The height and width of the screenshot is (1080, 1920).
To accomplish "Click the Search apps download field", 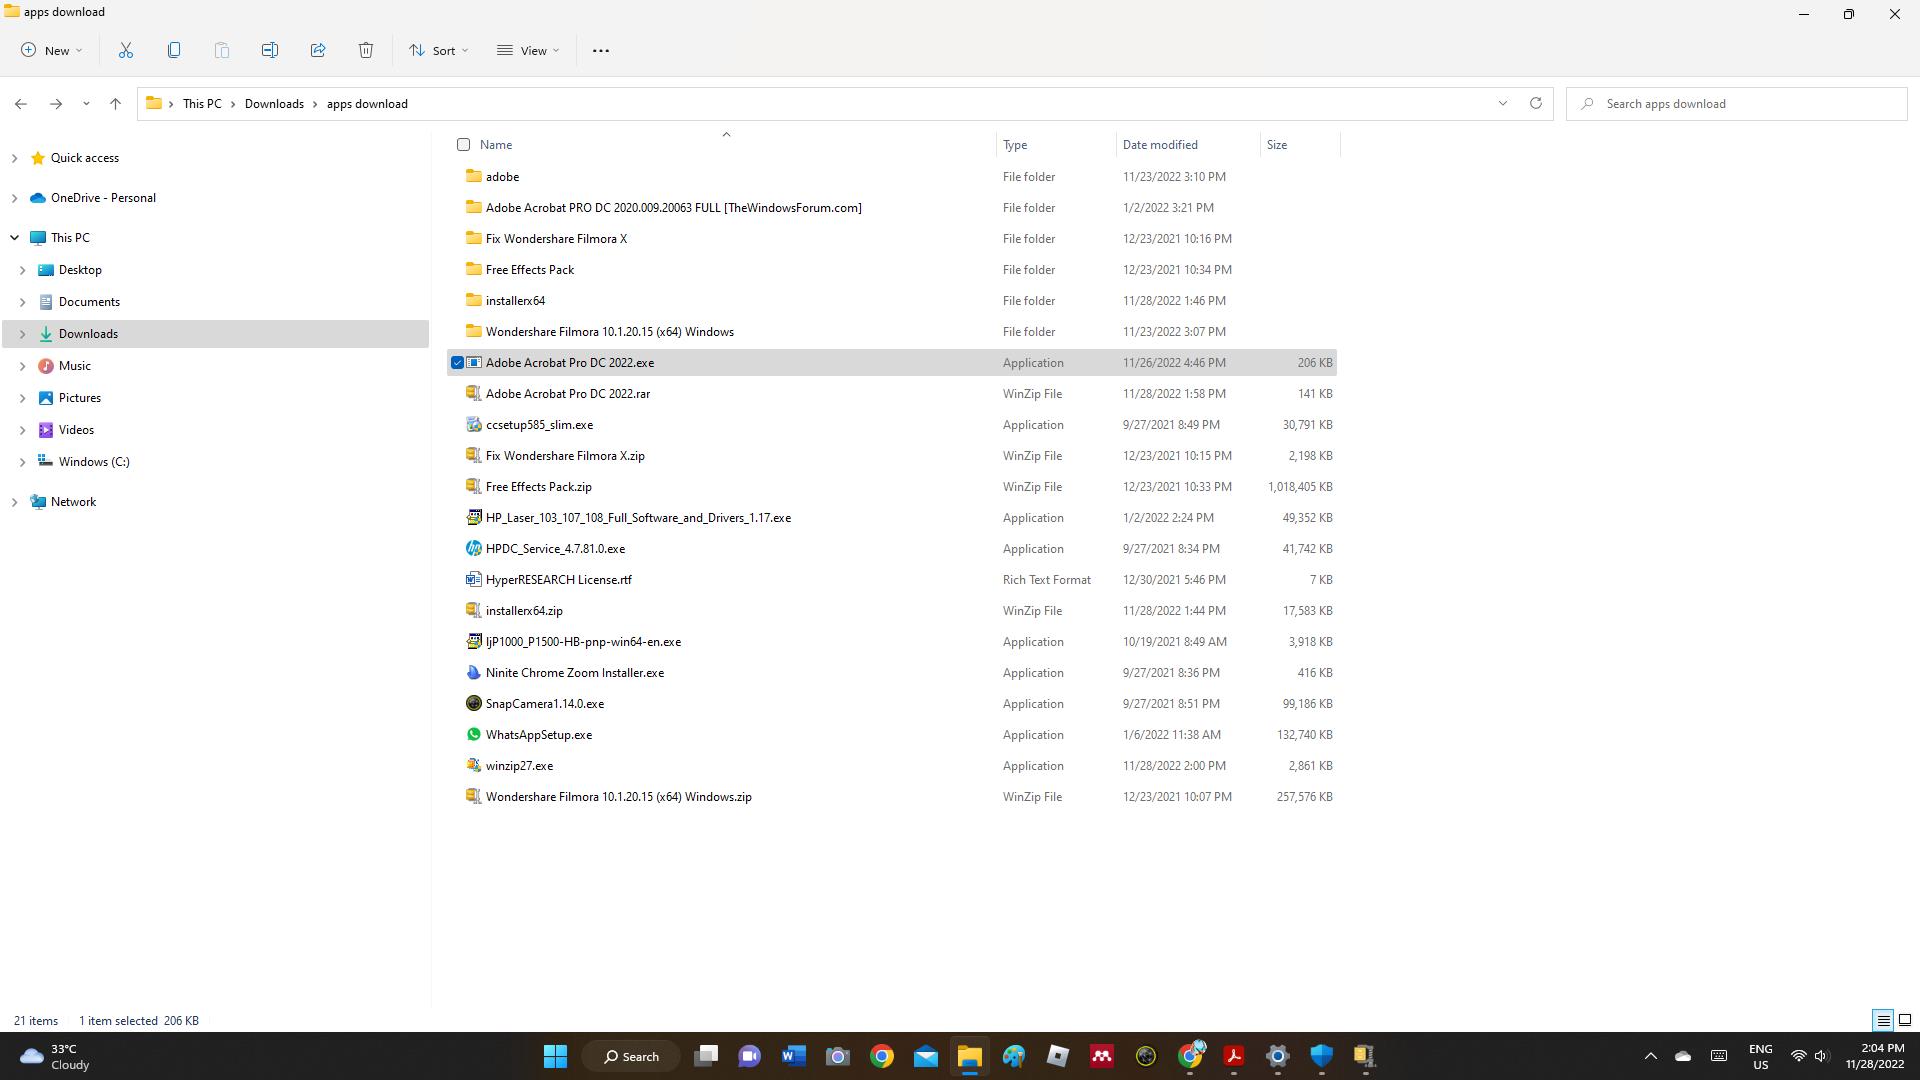I will pos(1740,104).
